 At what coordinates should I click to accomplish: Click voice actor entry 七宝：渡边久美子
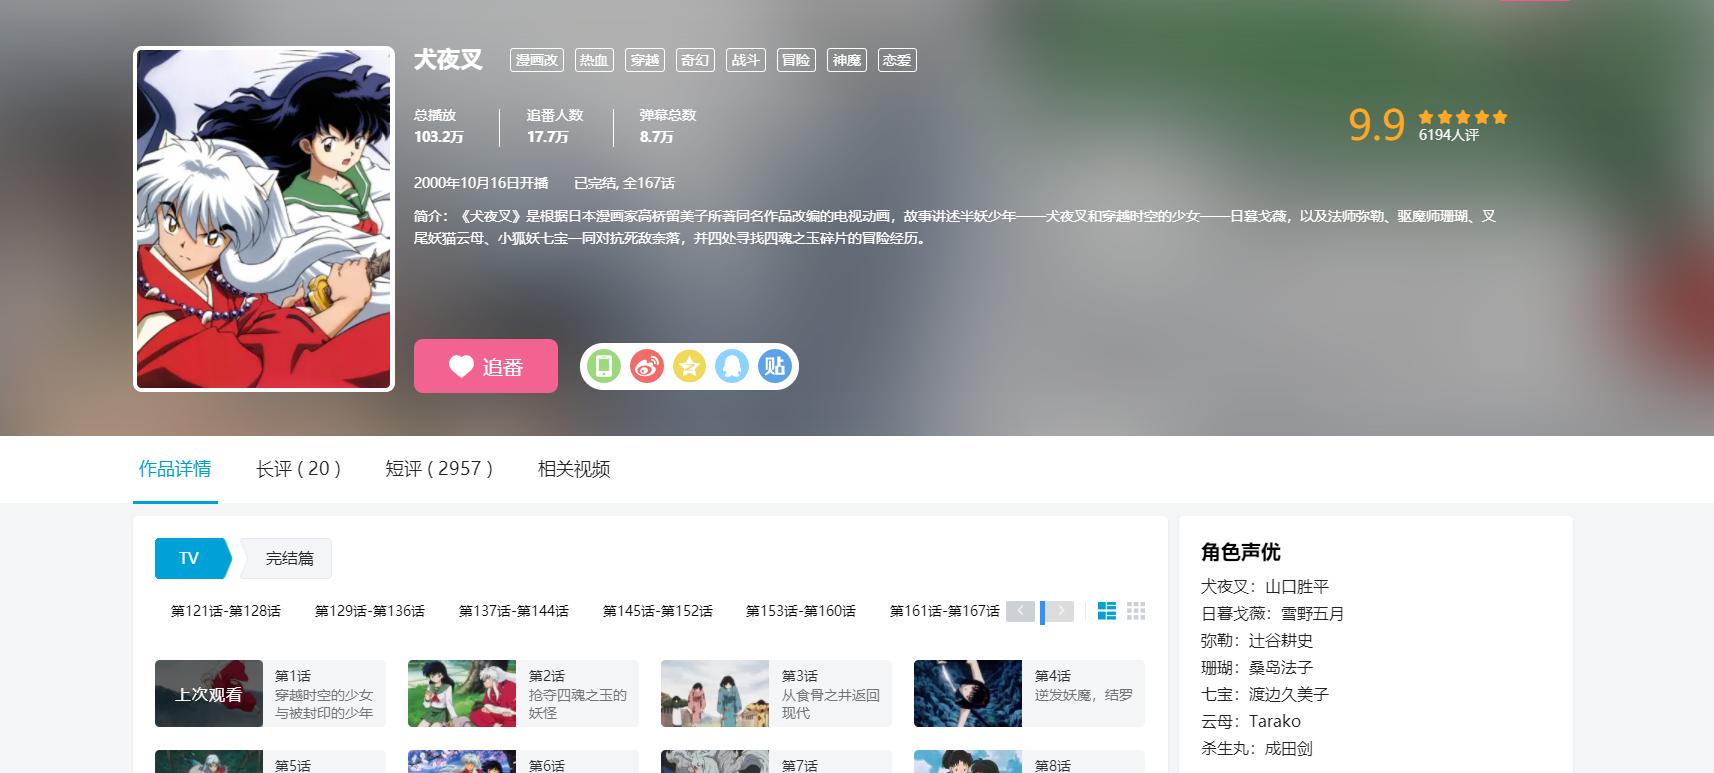1265,695
